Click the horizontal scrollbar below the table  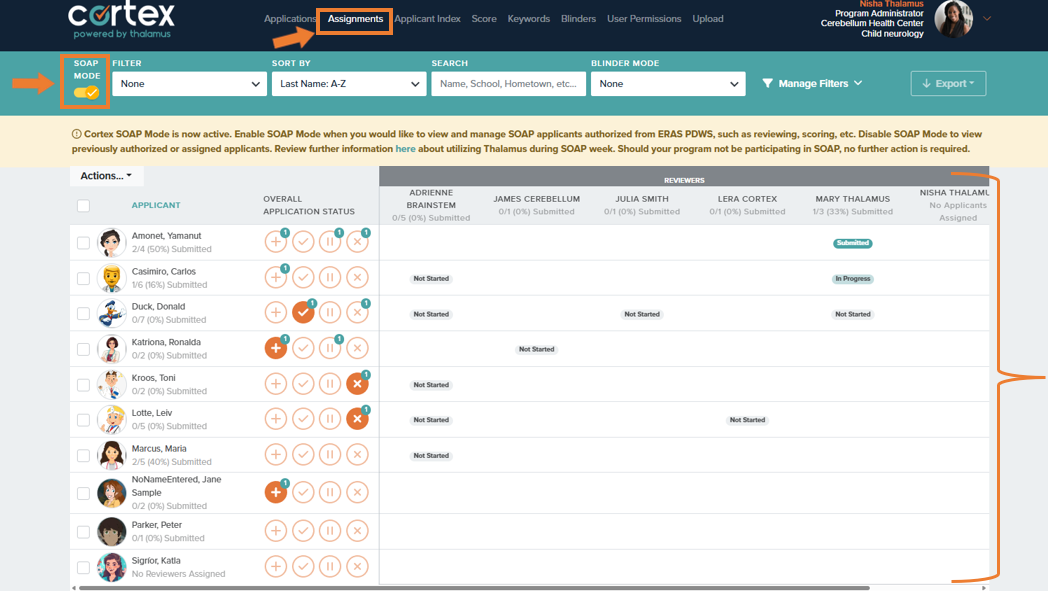(x=475, y=588)
